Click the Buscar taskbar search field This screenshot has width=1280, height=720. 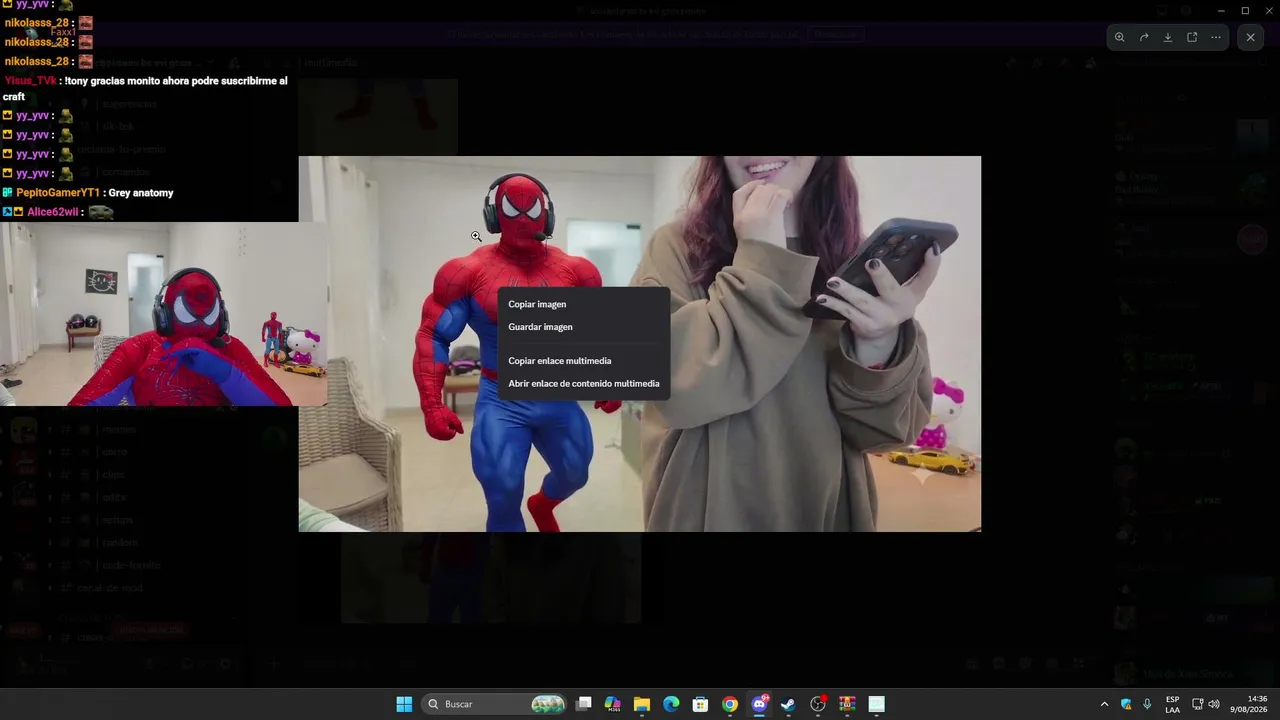494,704
